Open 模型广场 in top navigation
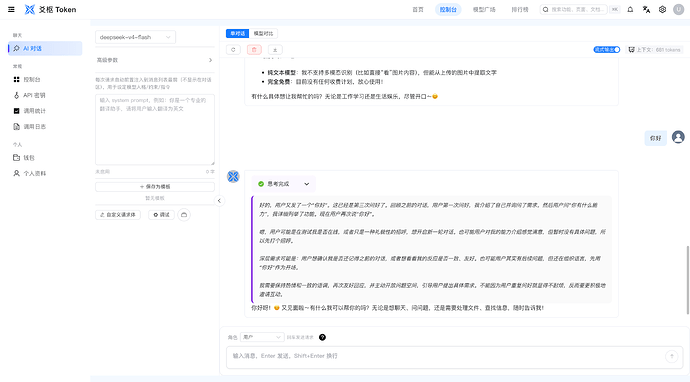 coord(484,9)
